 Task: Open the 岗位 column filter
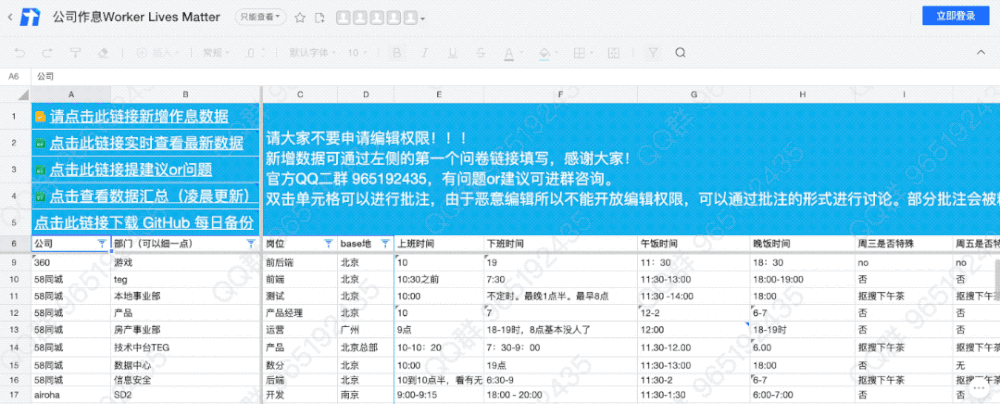click(328, 244)
